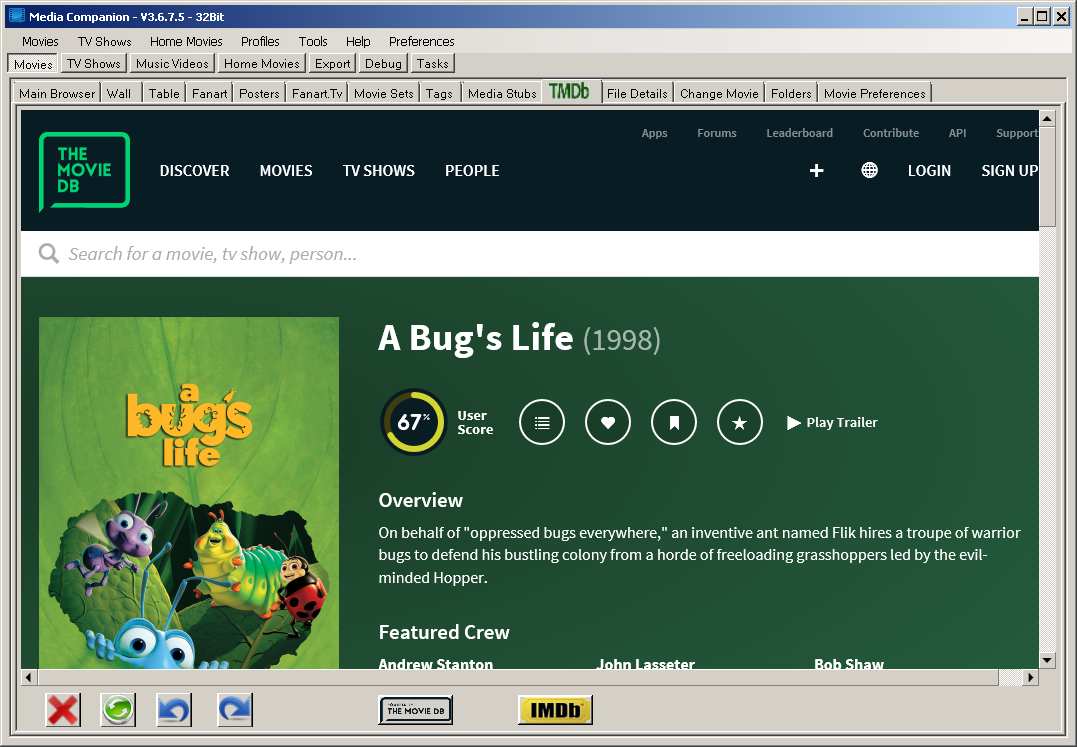Viewport: 1077px width, 747px height.
Task: Click the horizontal scrollbar left arrow
Action: [28, 677]
